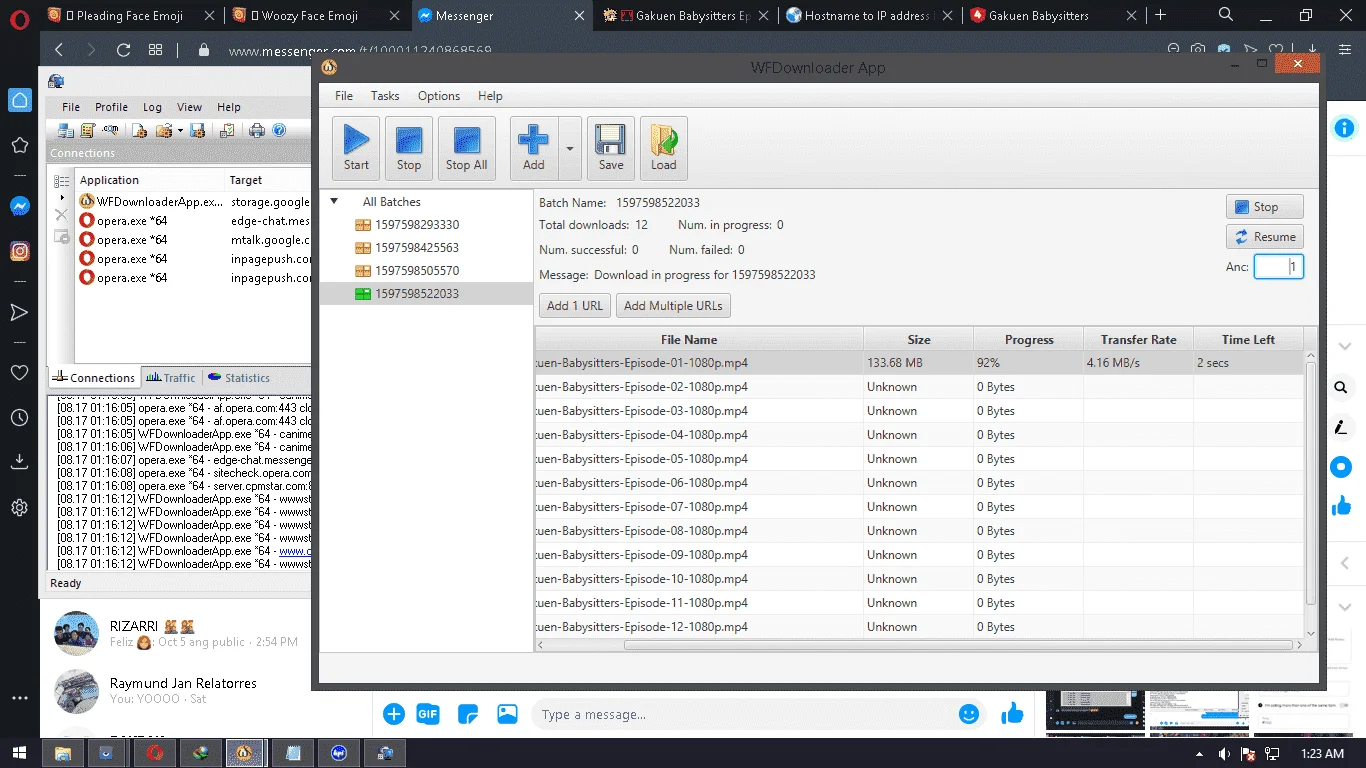The width and height of the screenshot is (1366, 768).
Task: Click the Messenger emoji smiley icon
Action: (968, 714)
